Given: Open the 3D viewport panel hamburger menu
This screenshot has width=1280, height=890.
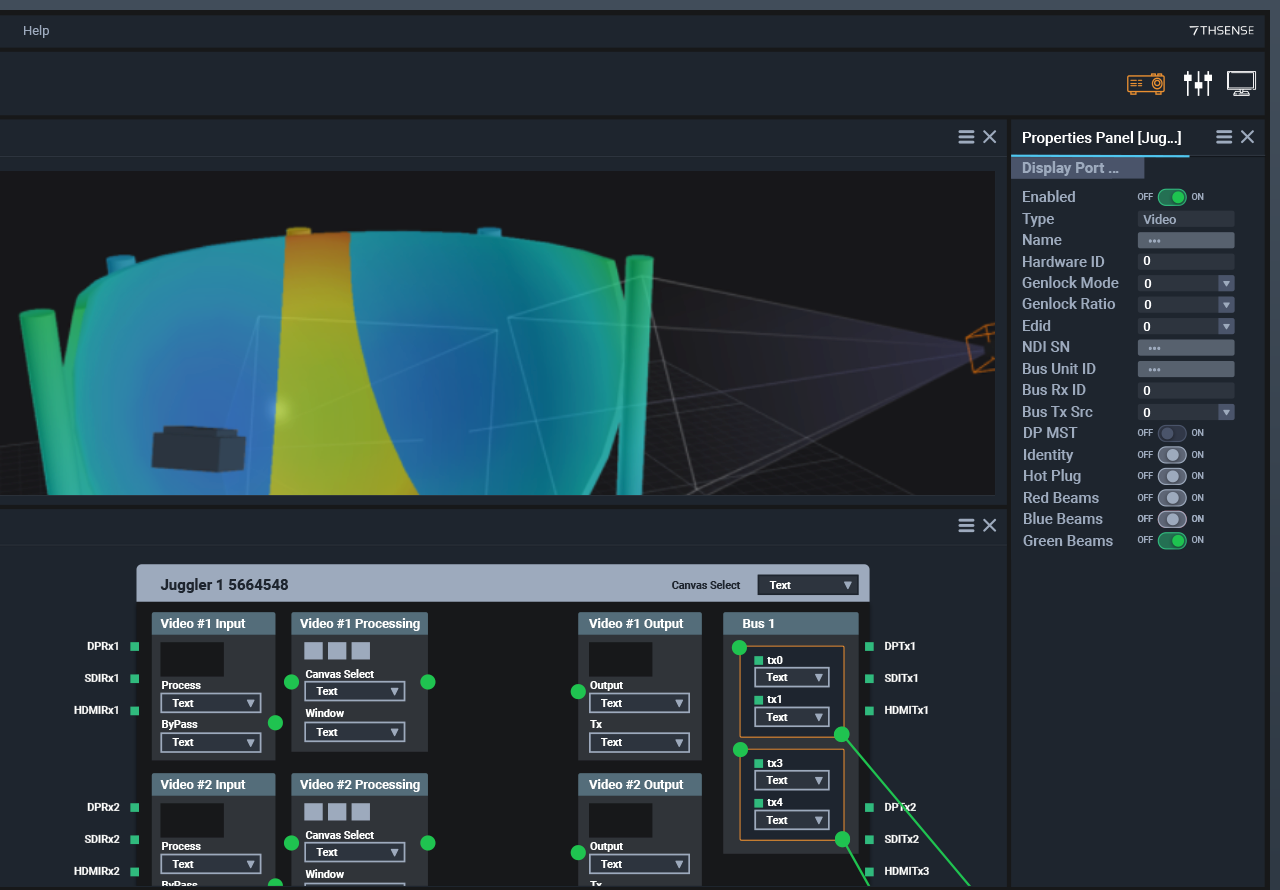Looking at the screenshot, I should pos(966,137).
